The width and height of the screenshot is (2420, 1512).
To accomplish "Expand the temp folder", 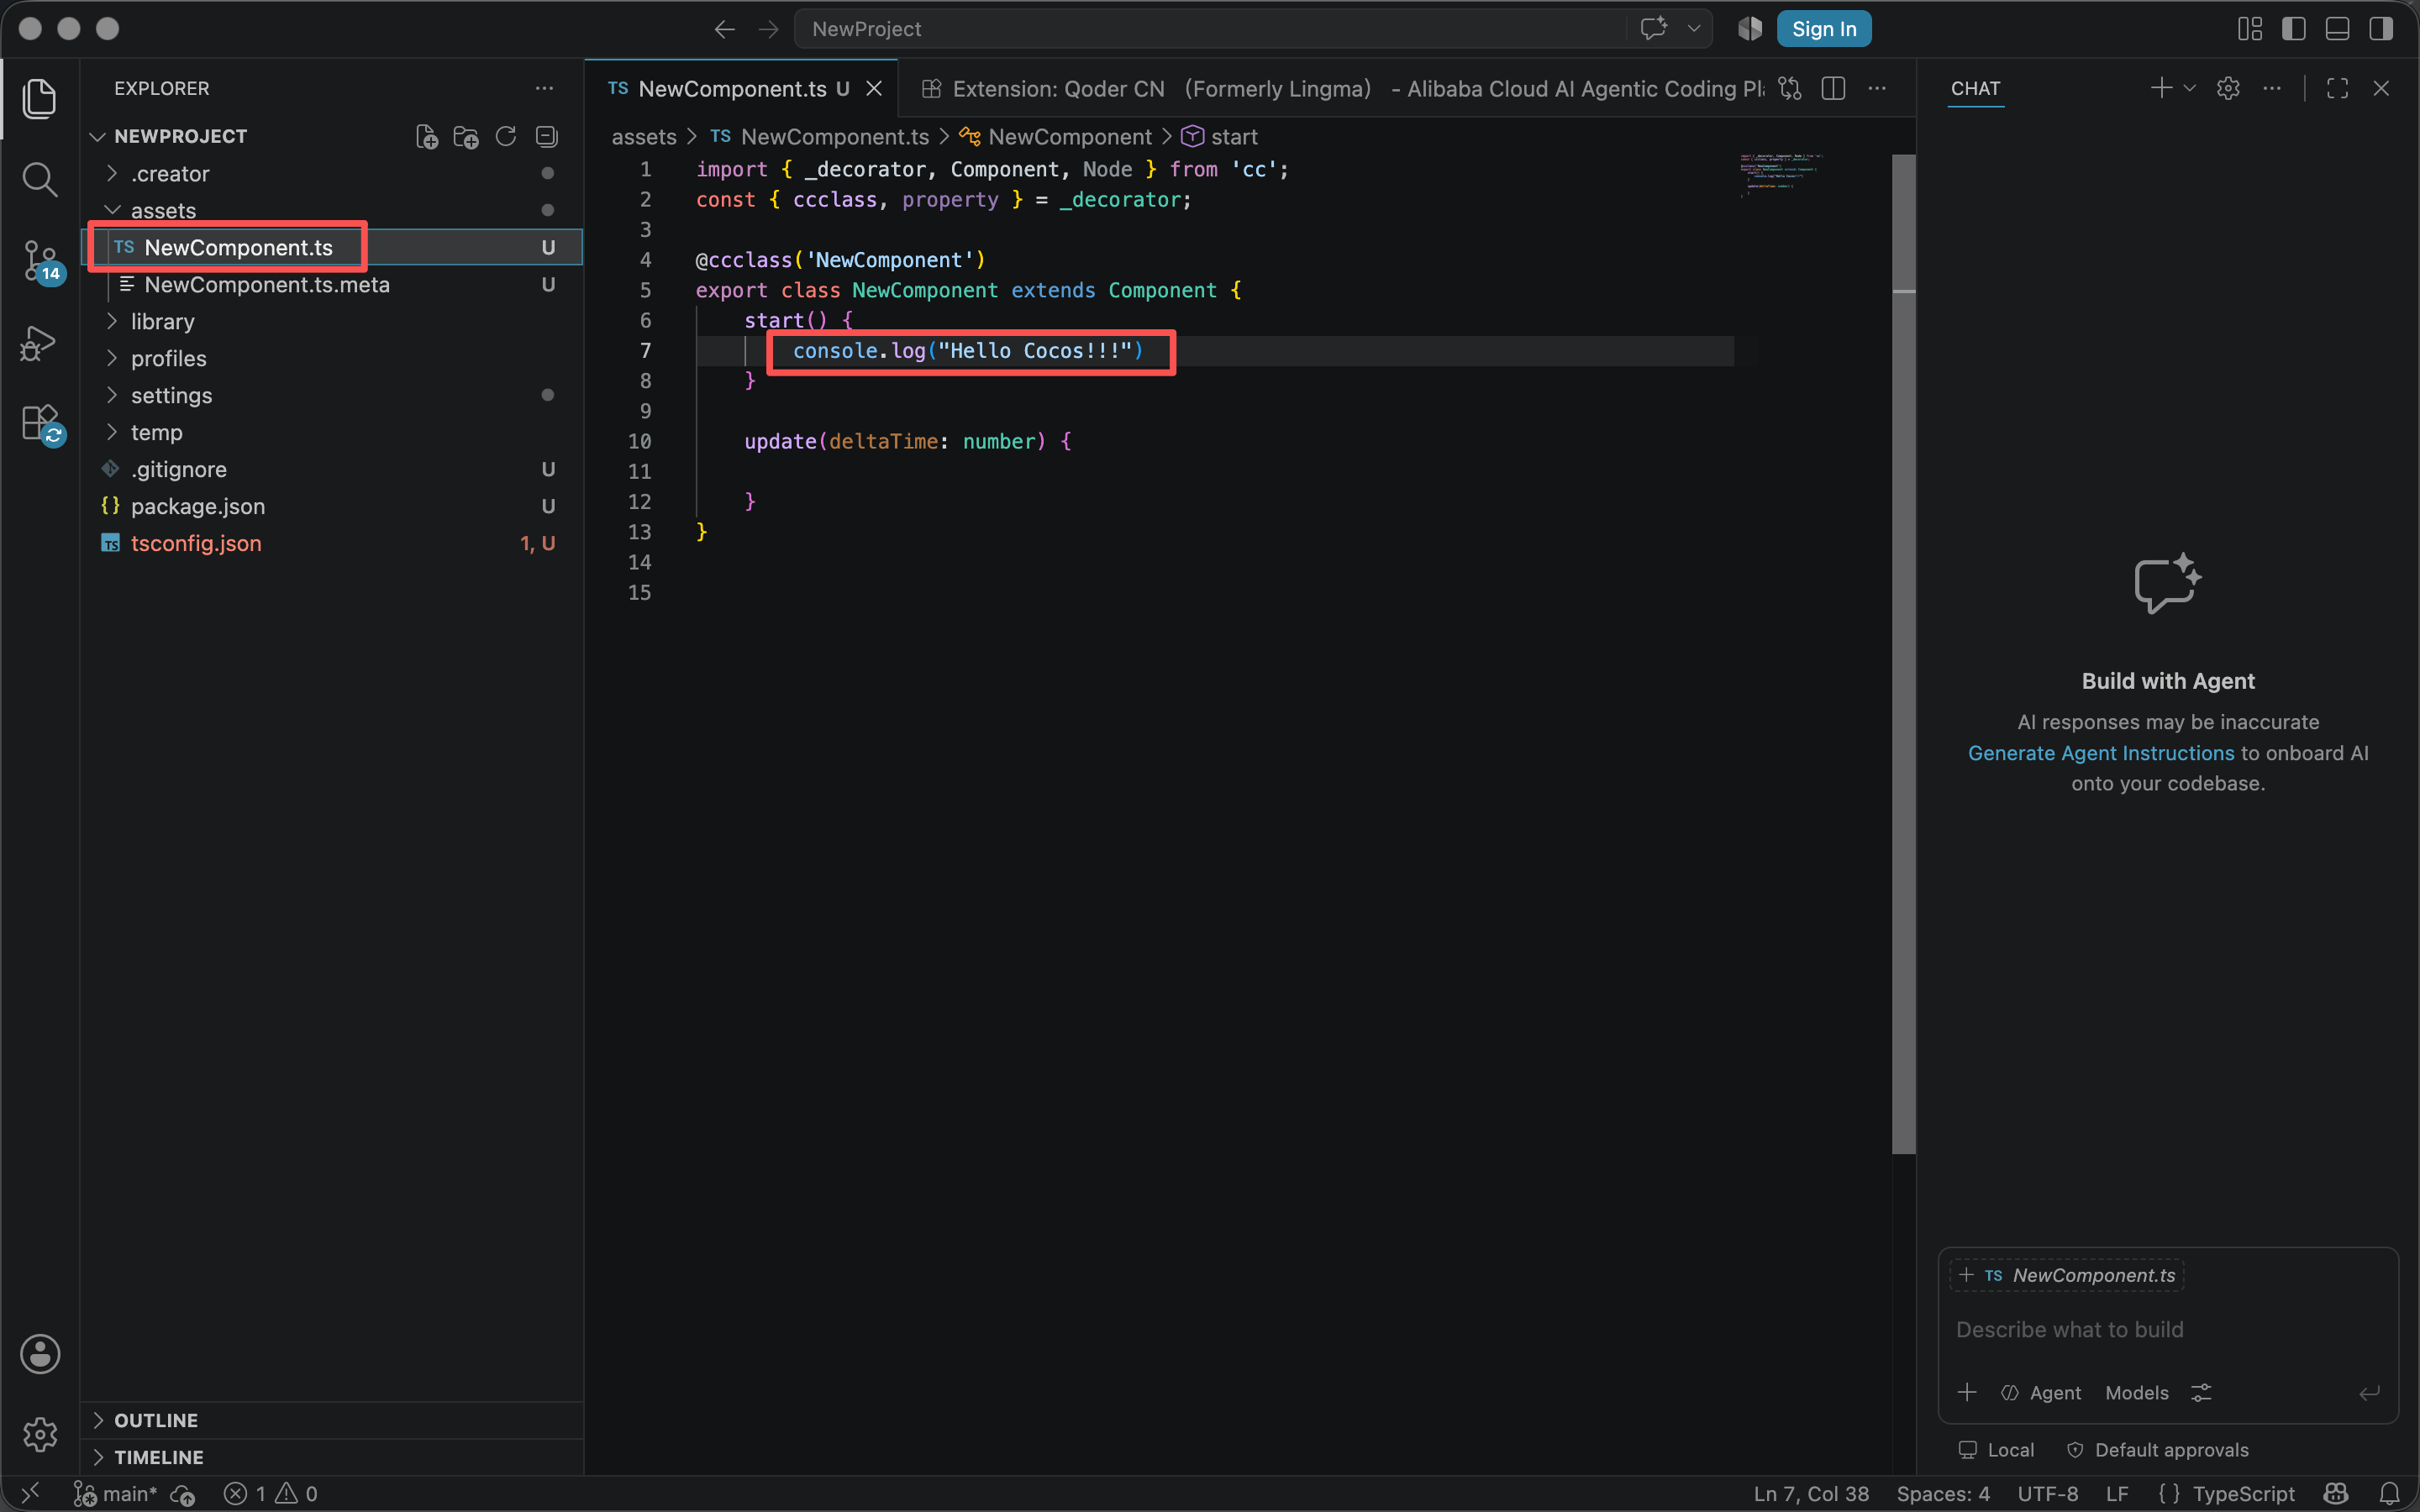I will click(x=330, y=432).
